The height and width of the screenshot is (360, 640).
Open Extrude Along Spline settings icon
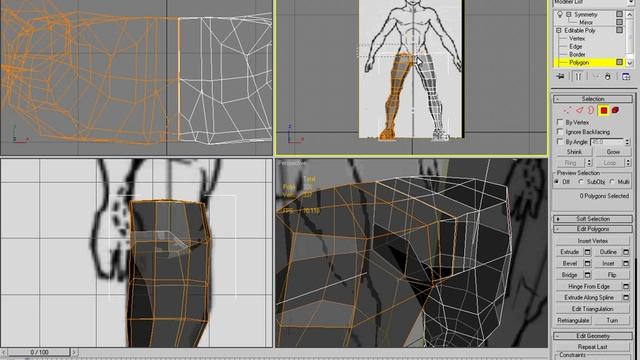point(626,297)
